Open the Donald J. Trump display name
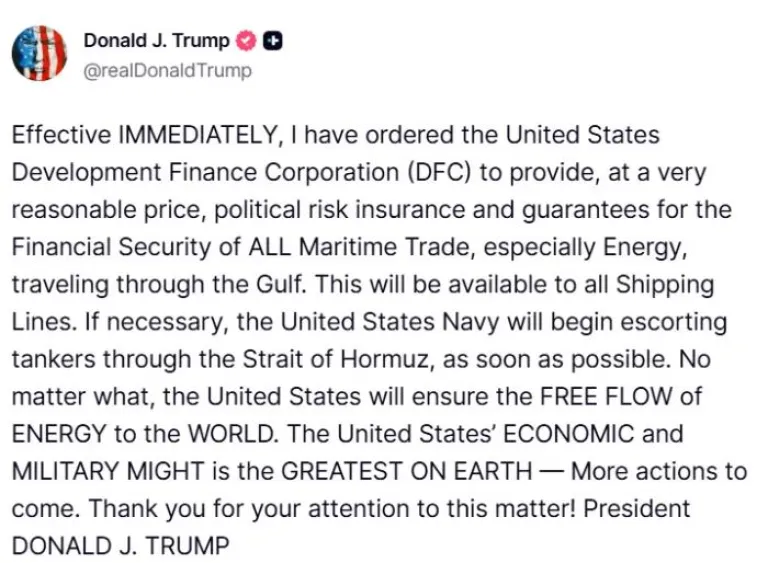This screenshot has width=768, height=563. pos(156,41)
